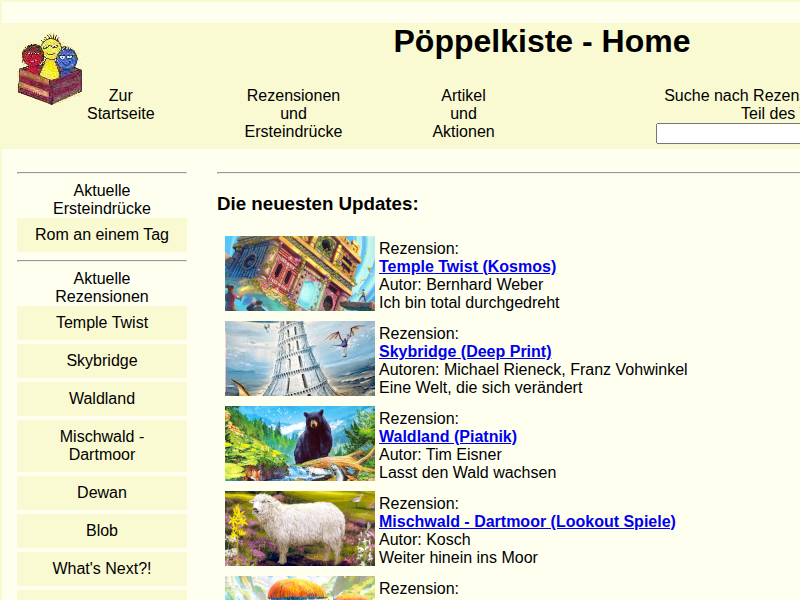
Task: Focus the review search input field
Action: 727,133
